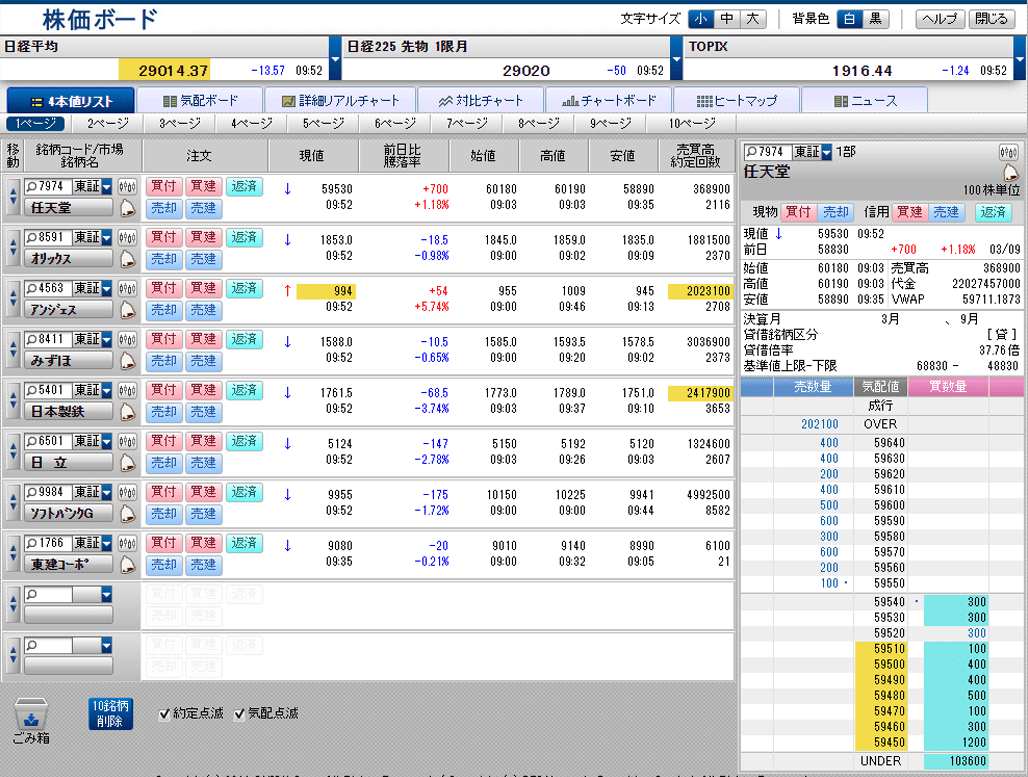
Task: Click stock code field in second empty row
Action: coord(49,646)
